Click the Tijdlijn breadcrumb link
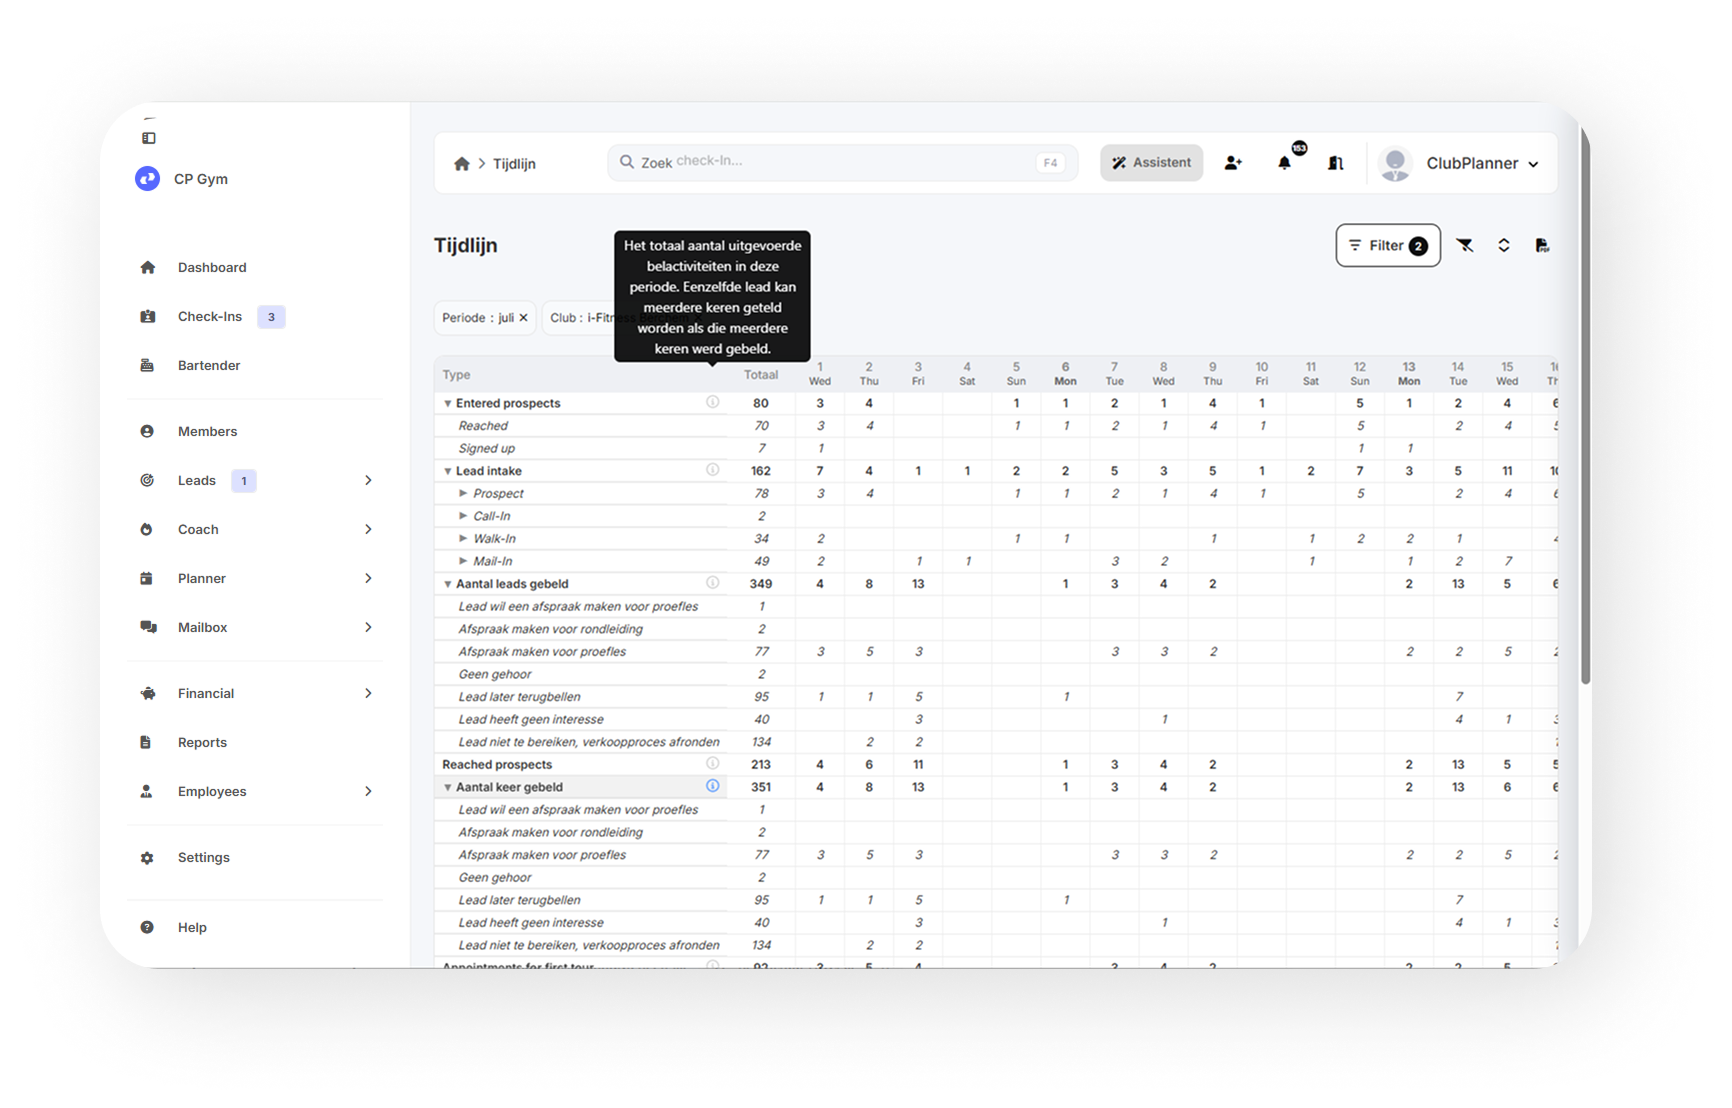This screenshot has width=1732, height=1108. coord(514,164)
